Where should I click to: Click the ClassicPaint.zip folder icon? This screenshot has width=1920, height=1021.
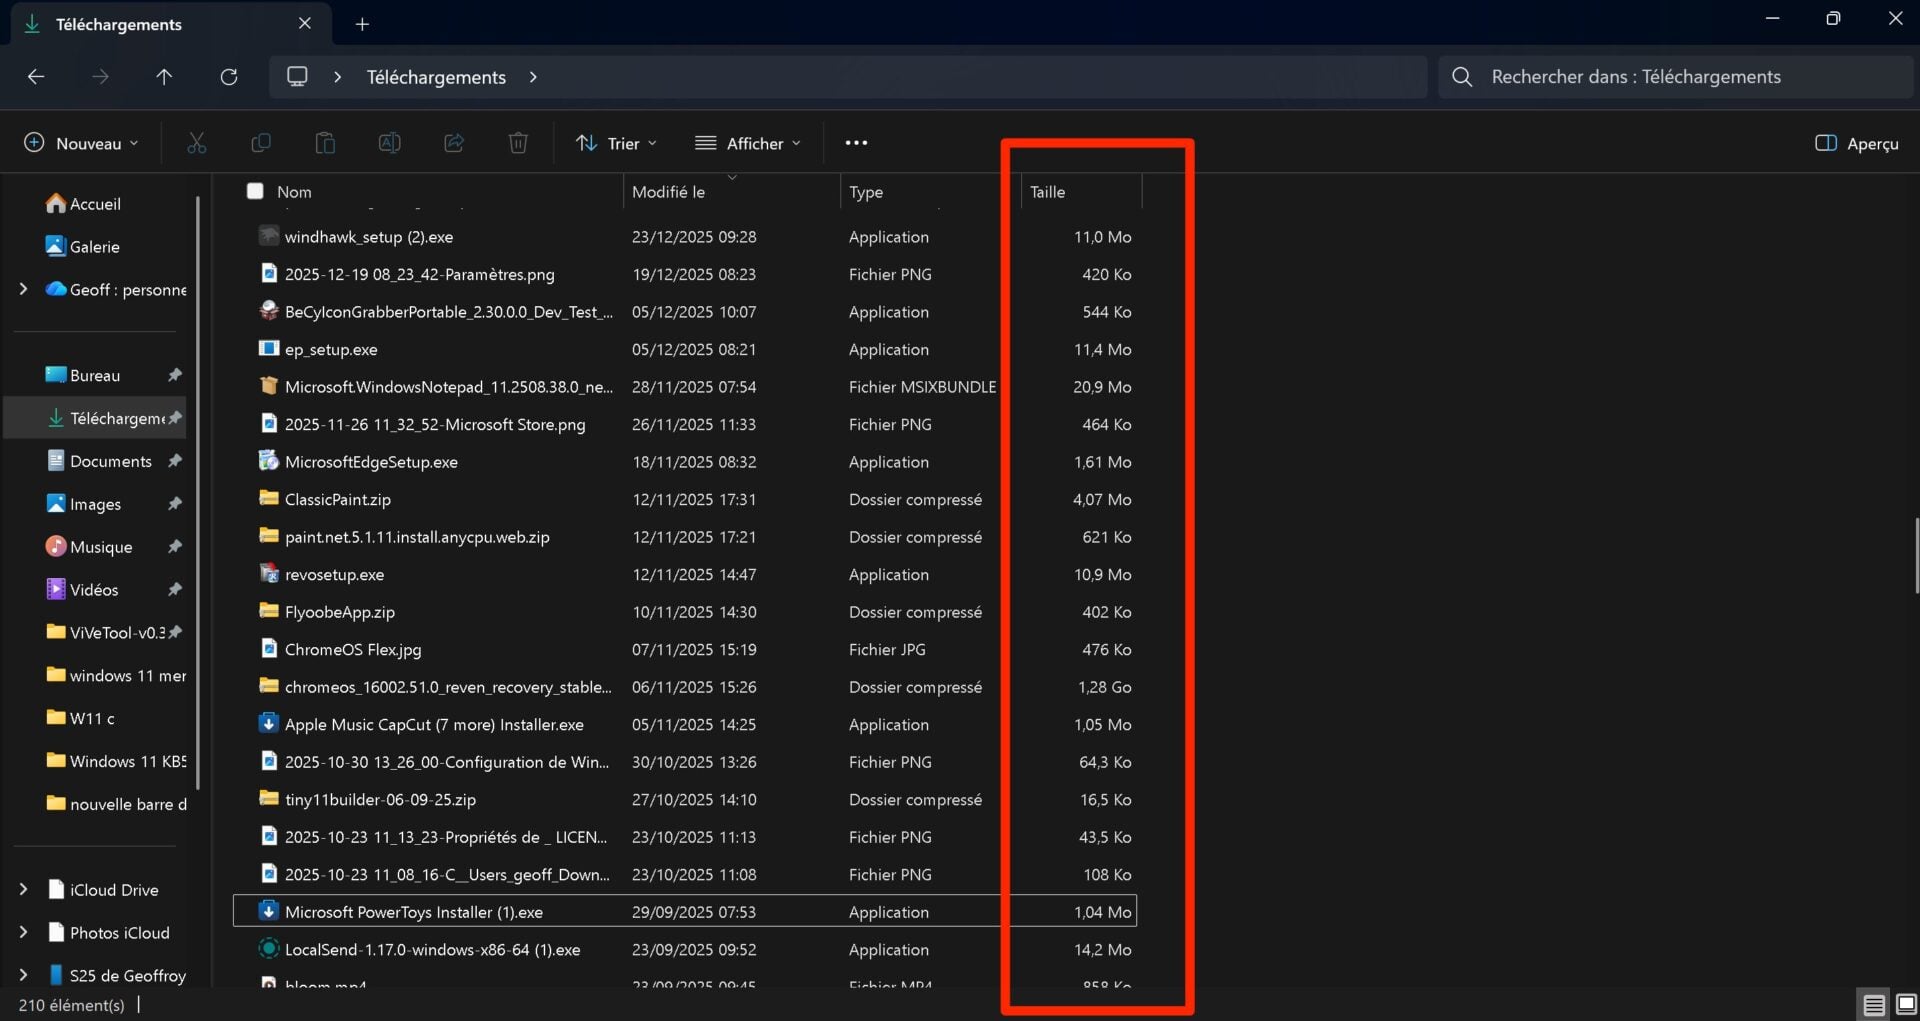coord(268,498)
